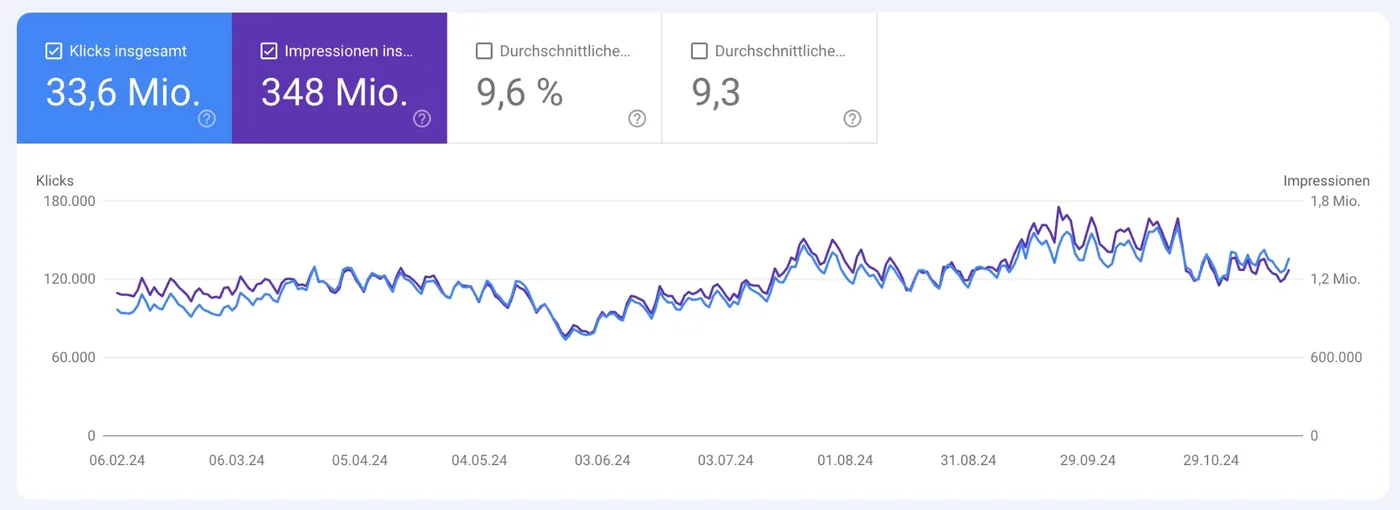Click the 120.000 left axis value
This screenshot has width=1400, height=510.
70,279
